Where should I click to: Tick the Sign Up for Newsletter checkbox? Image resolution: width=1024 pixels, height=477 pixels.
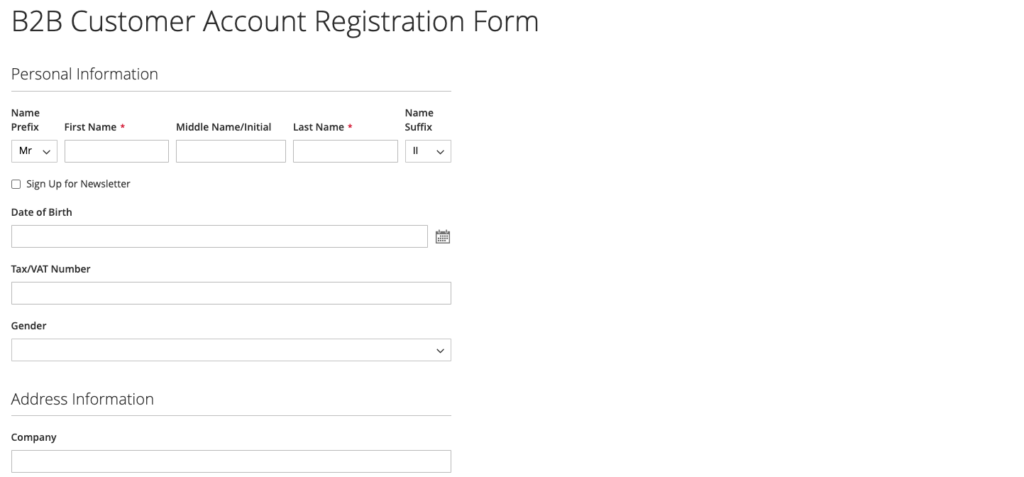(16, 184)
